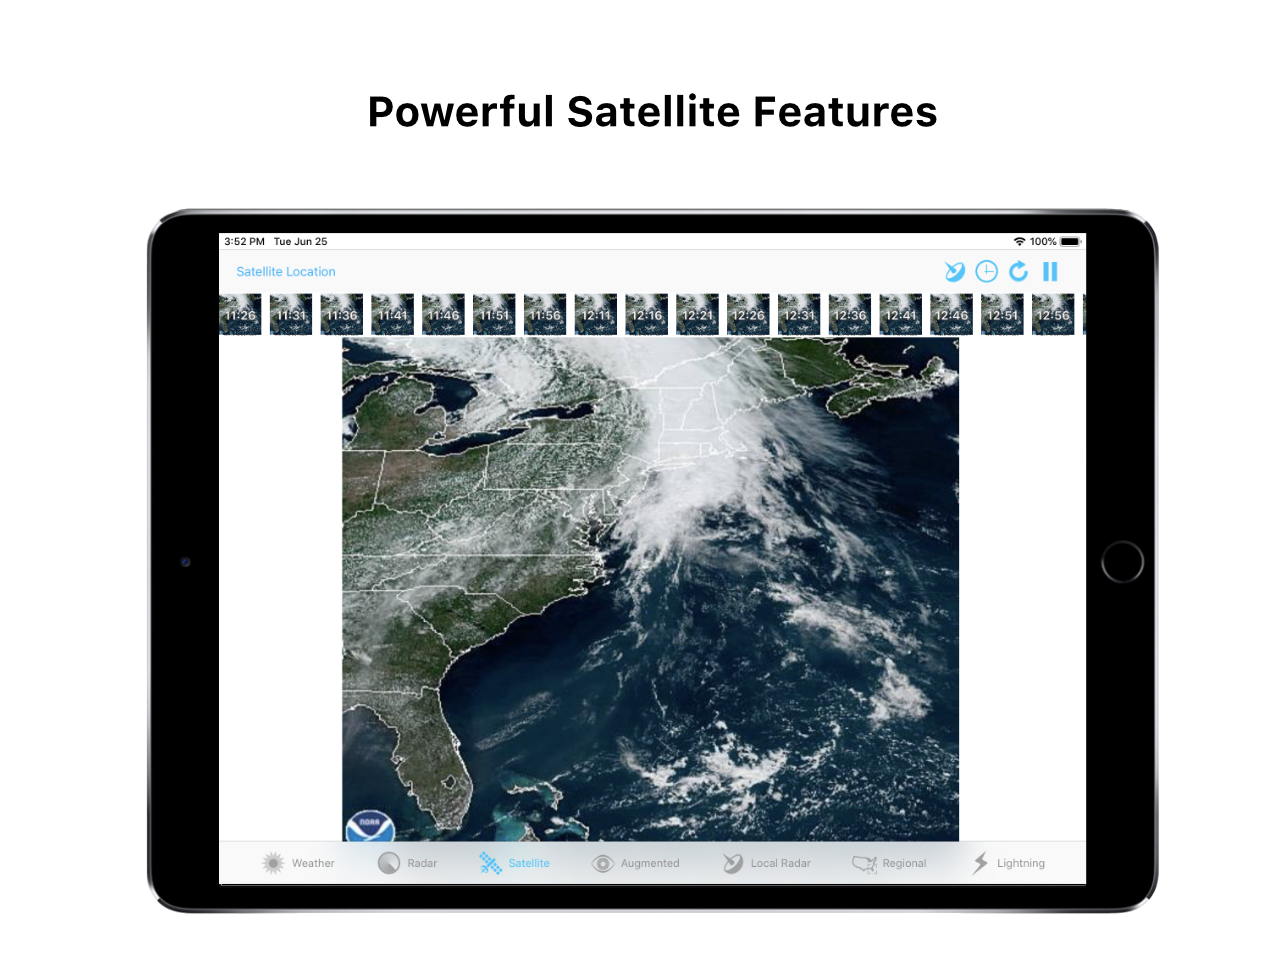
Task: Open Satellite Location selector
Action: click(286, 272)
